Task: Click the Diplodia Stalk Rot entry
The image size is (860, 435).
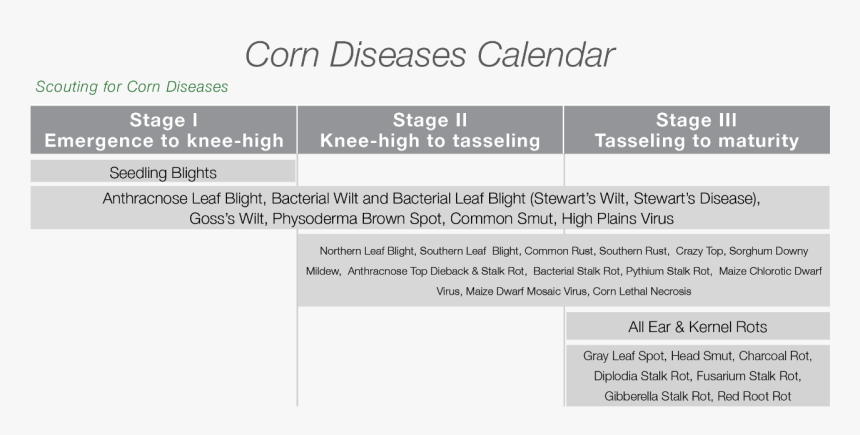Action: click(x=642, y=376)
